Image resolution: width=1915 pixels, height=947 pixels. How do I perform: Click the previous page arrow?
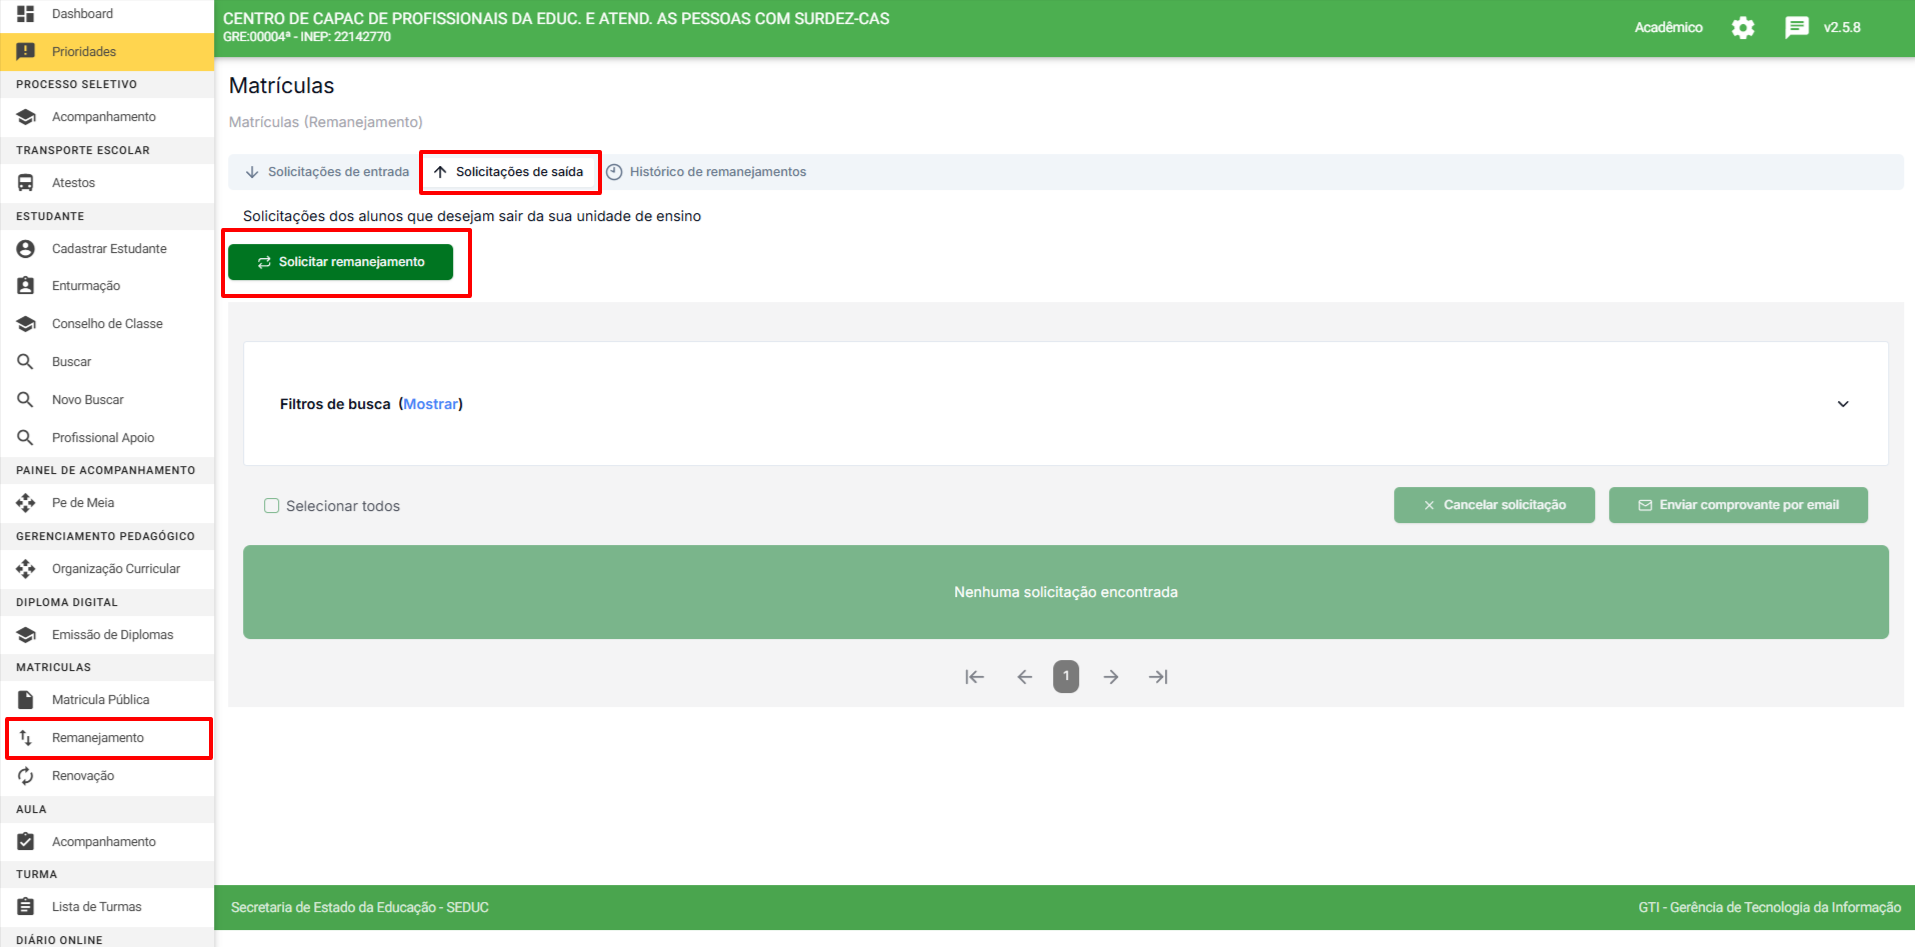point(1024,677)
